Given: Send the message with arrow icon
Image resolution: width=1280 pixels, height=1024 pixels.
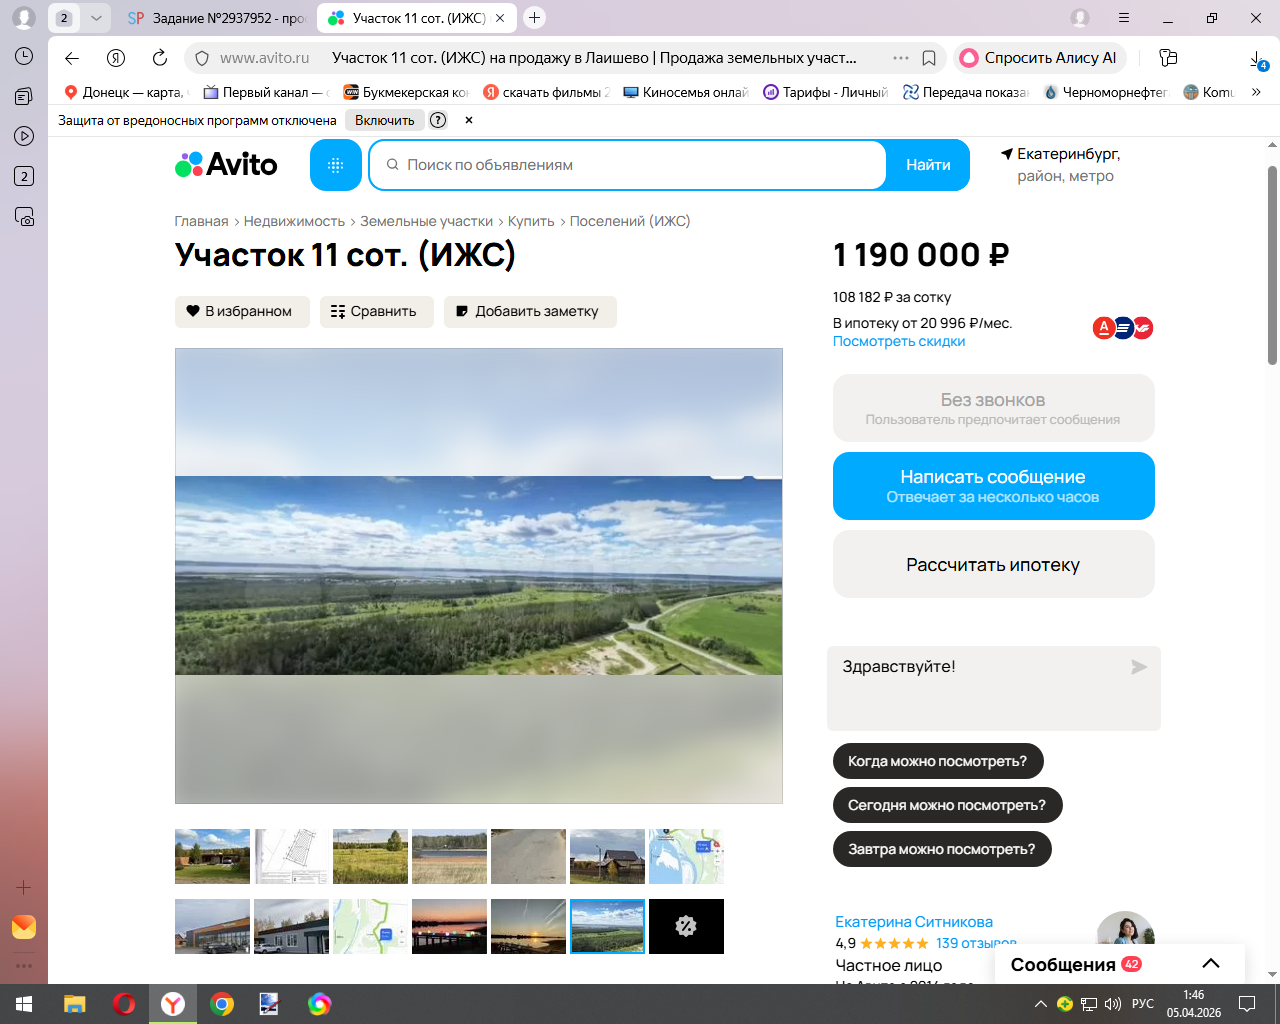Looking at the screenshot, I should (x=1139, y=667).
